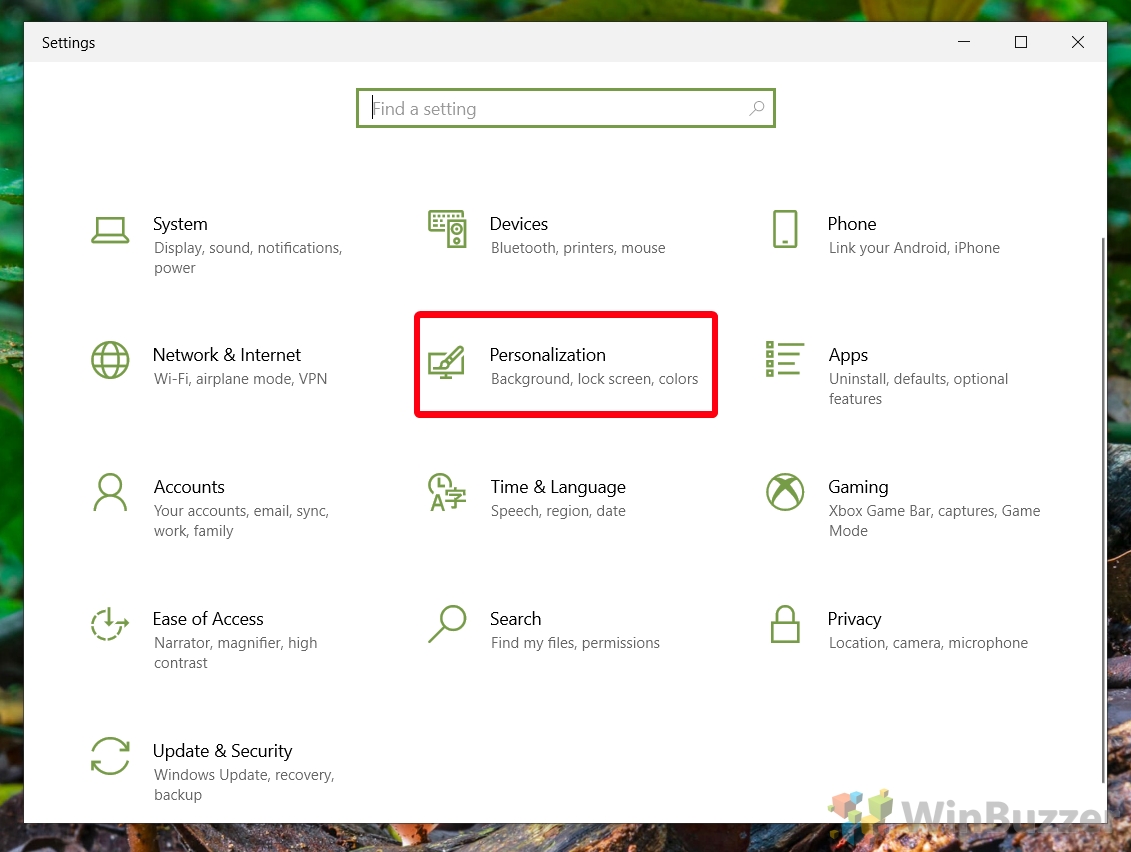
Task: Click 'Display, sound, notifications, power' description
Action: [247, 258]
